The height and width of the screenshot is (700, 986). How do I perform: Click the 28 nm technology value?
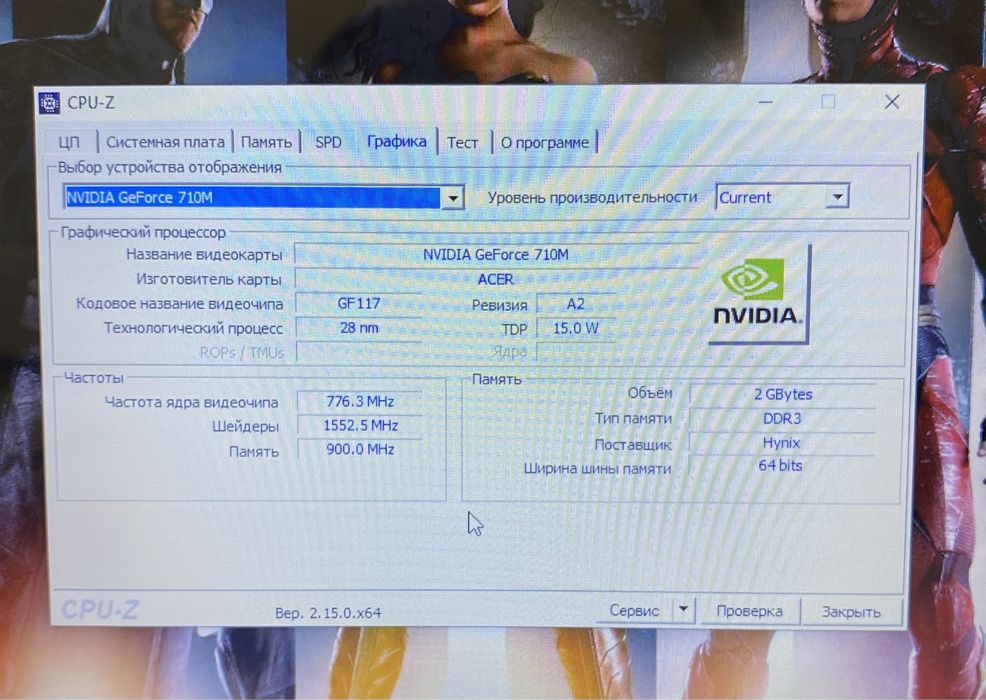pos(359,328)
